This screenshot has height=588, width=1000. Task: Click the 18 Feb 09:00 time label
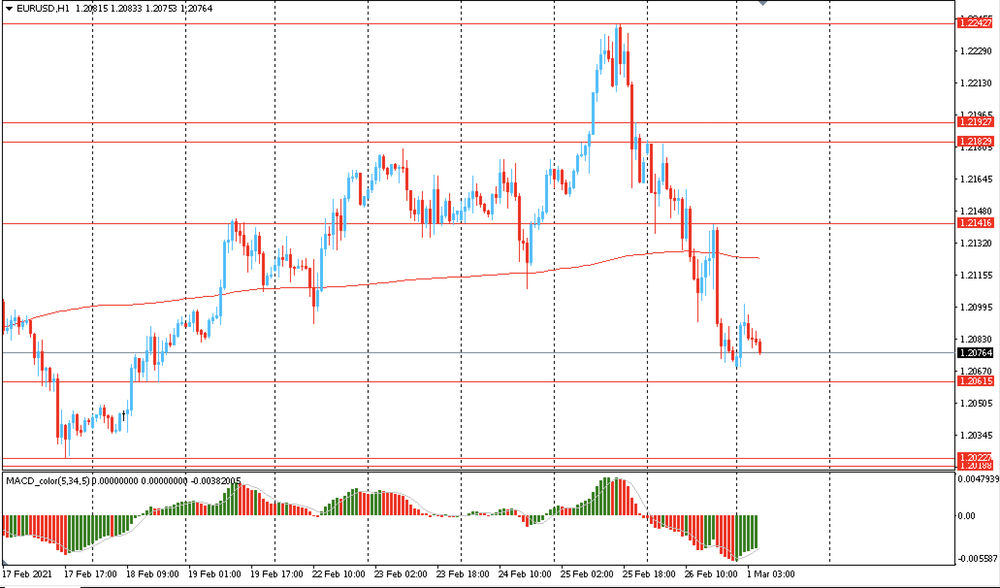[x=152, y=574]
